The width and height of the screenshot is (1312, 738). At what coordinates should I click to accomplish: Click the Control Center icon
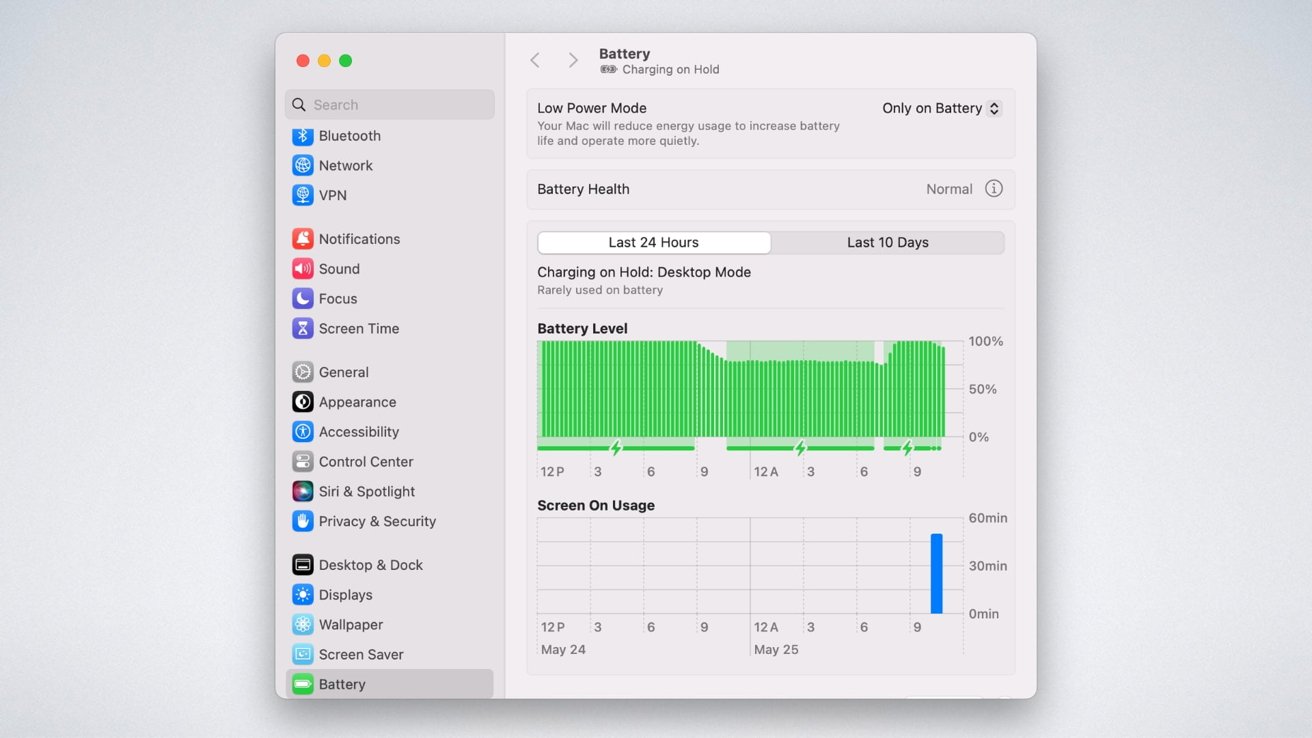(x=303, y=462)
